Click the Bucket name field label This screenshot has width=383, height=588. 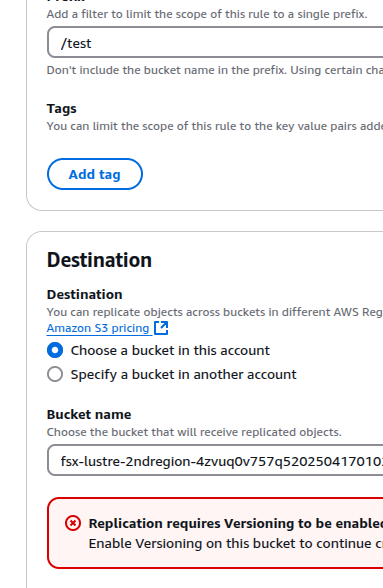click(89, 414)
